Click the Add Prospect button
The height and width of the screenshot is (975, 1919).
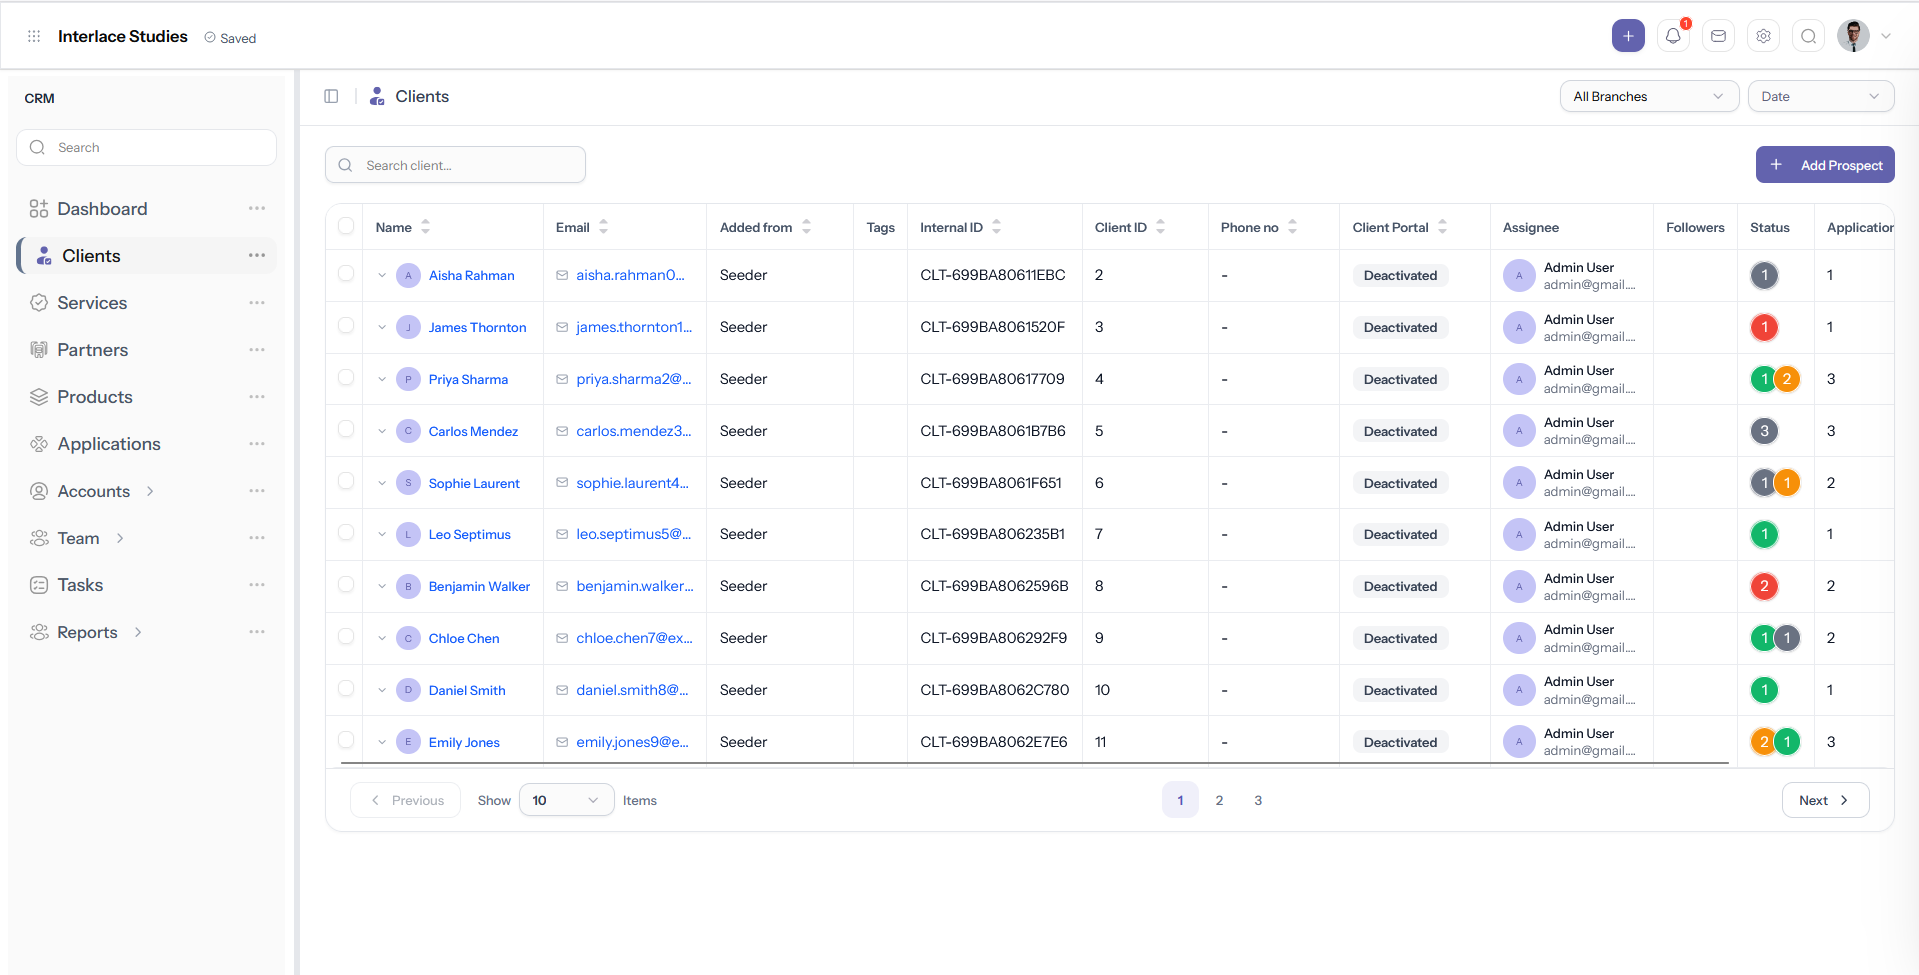click(x=1824, y=164)
